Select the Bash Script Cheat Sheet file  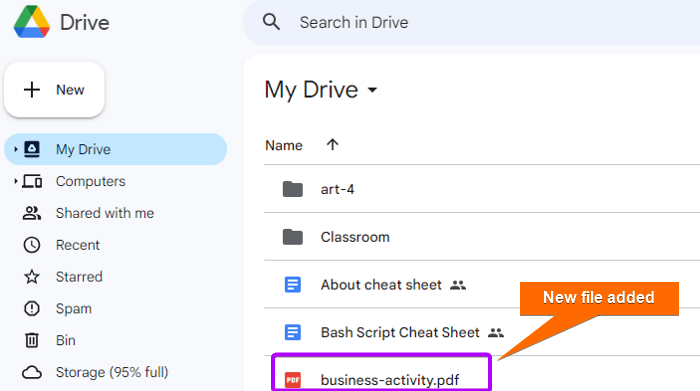pyautogui.click(x=400, y=333)
